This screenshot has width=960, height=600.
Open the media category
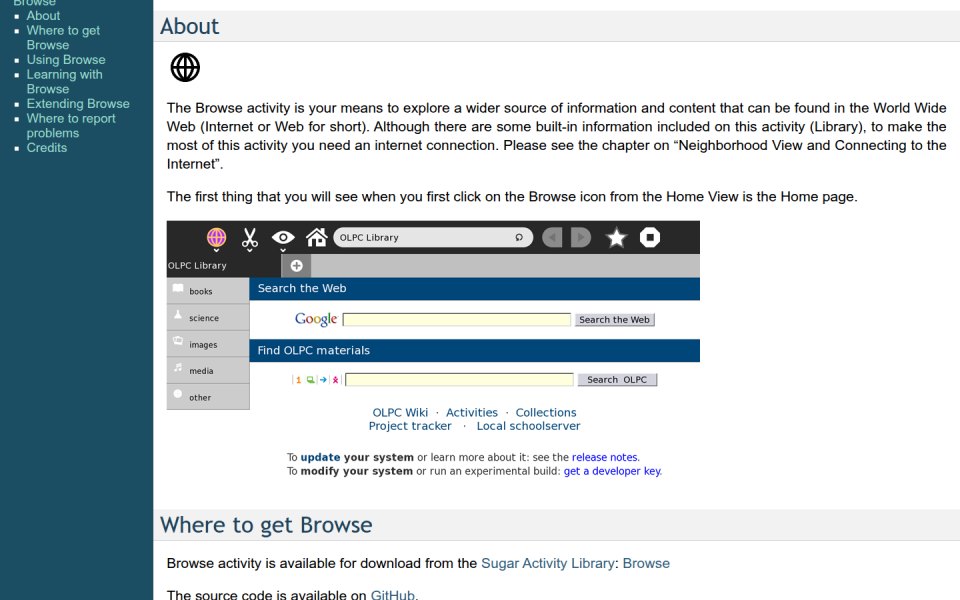click(x=208, y=370)
